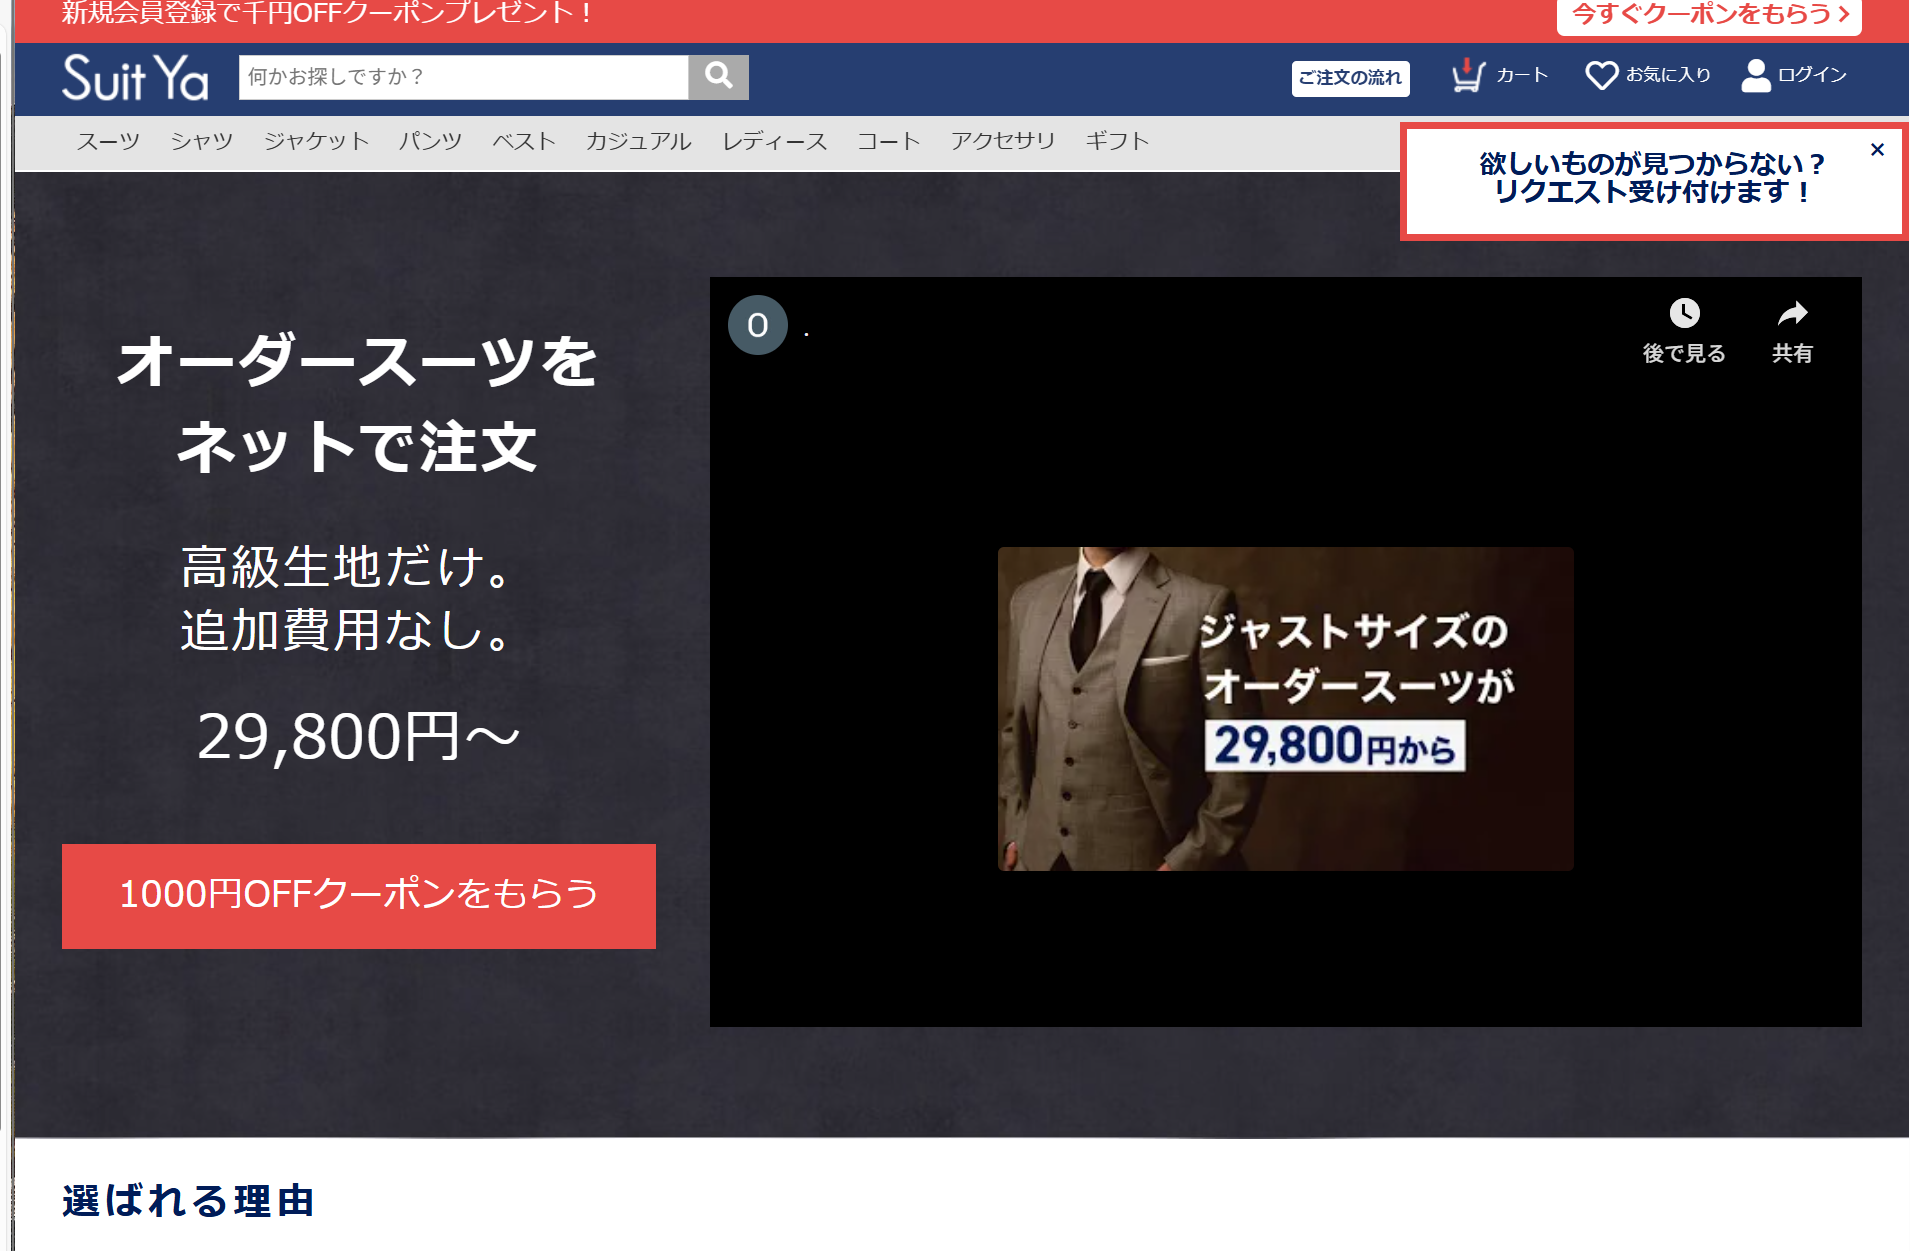The height and width of the screenshot is (1251, 1910).
Task: Click the video channel avatar circle
Action: point(757,325)
